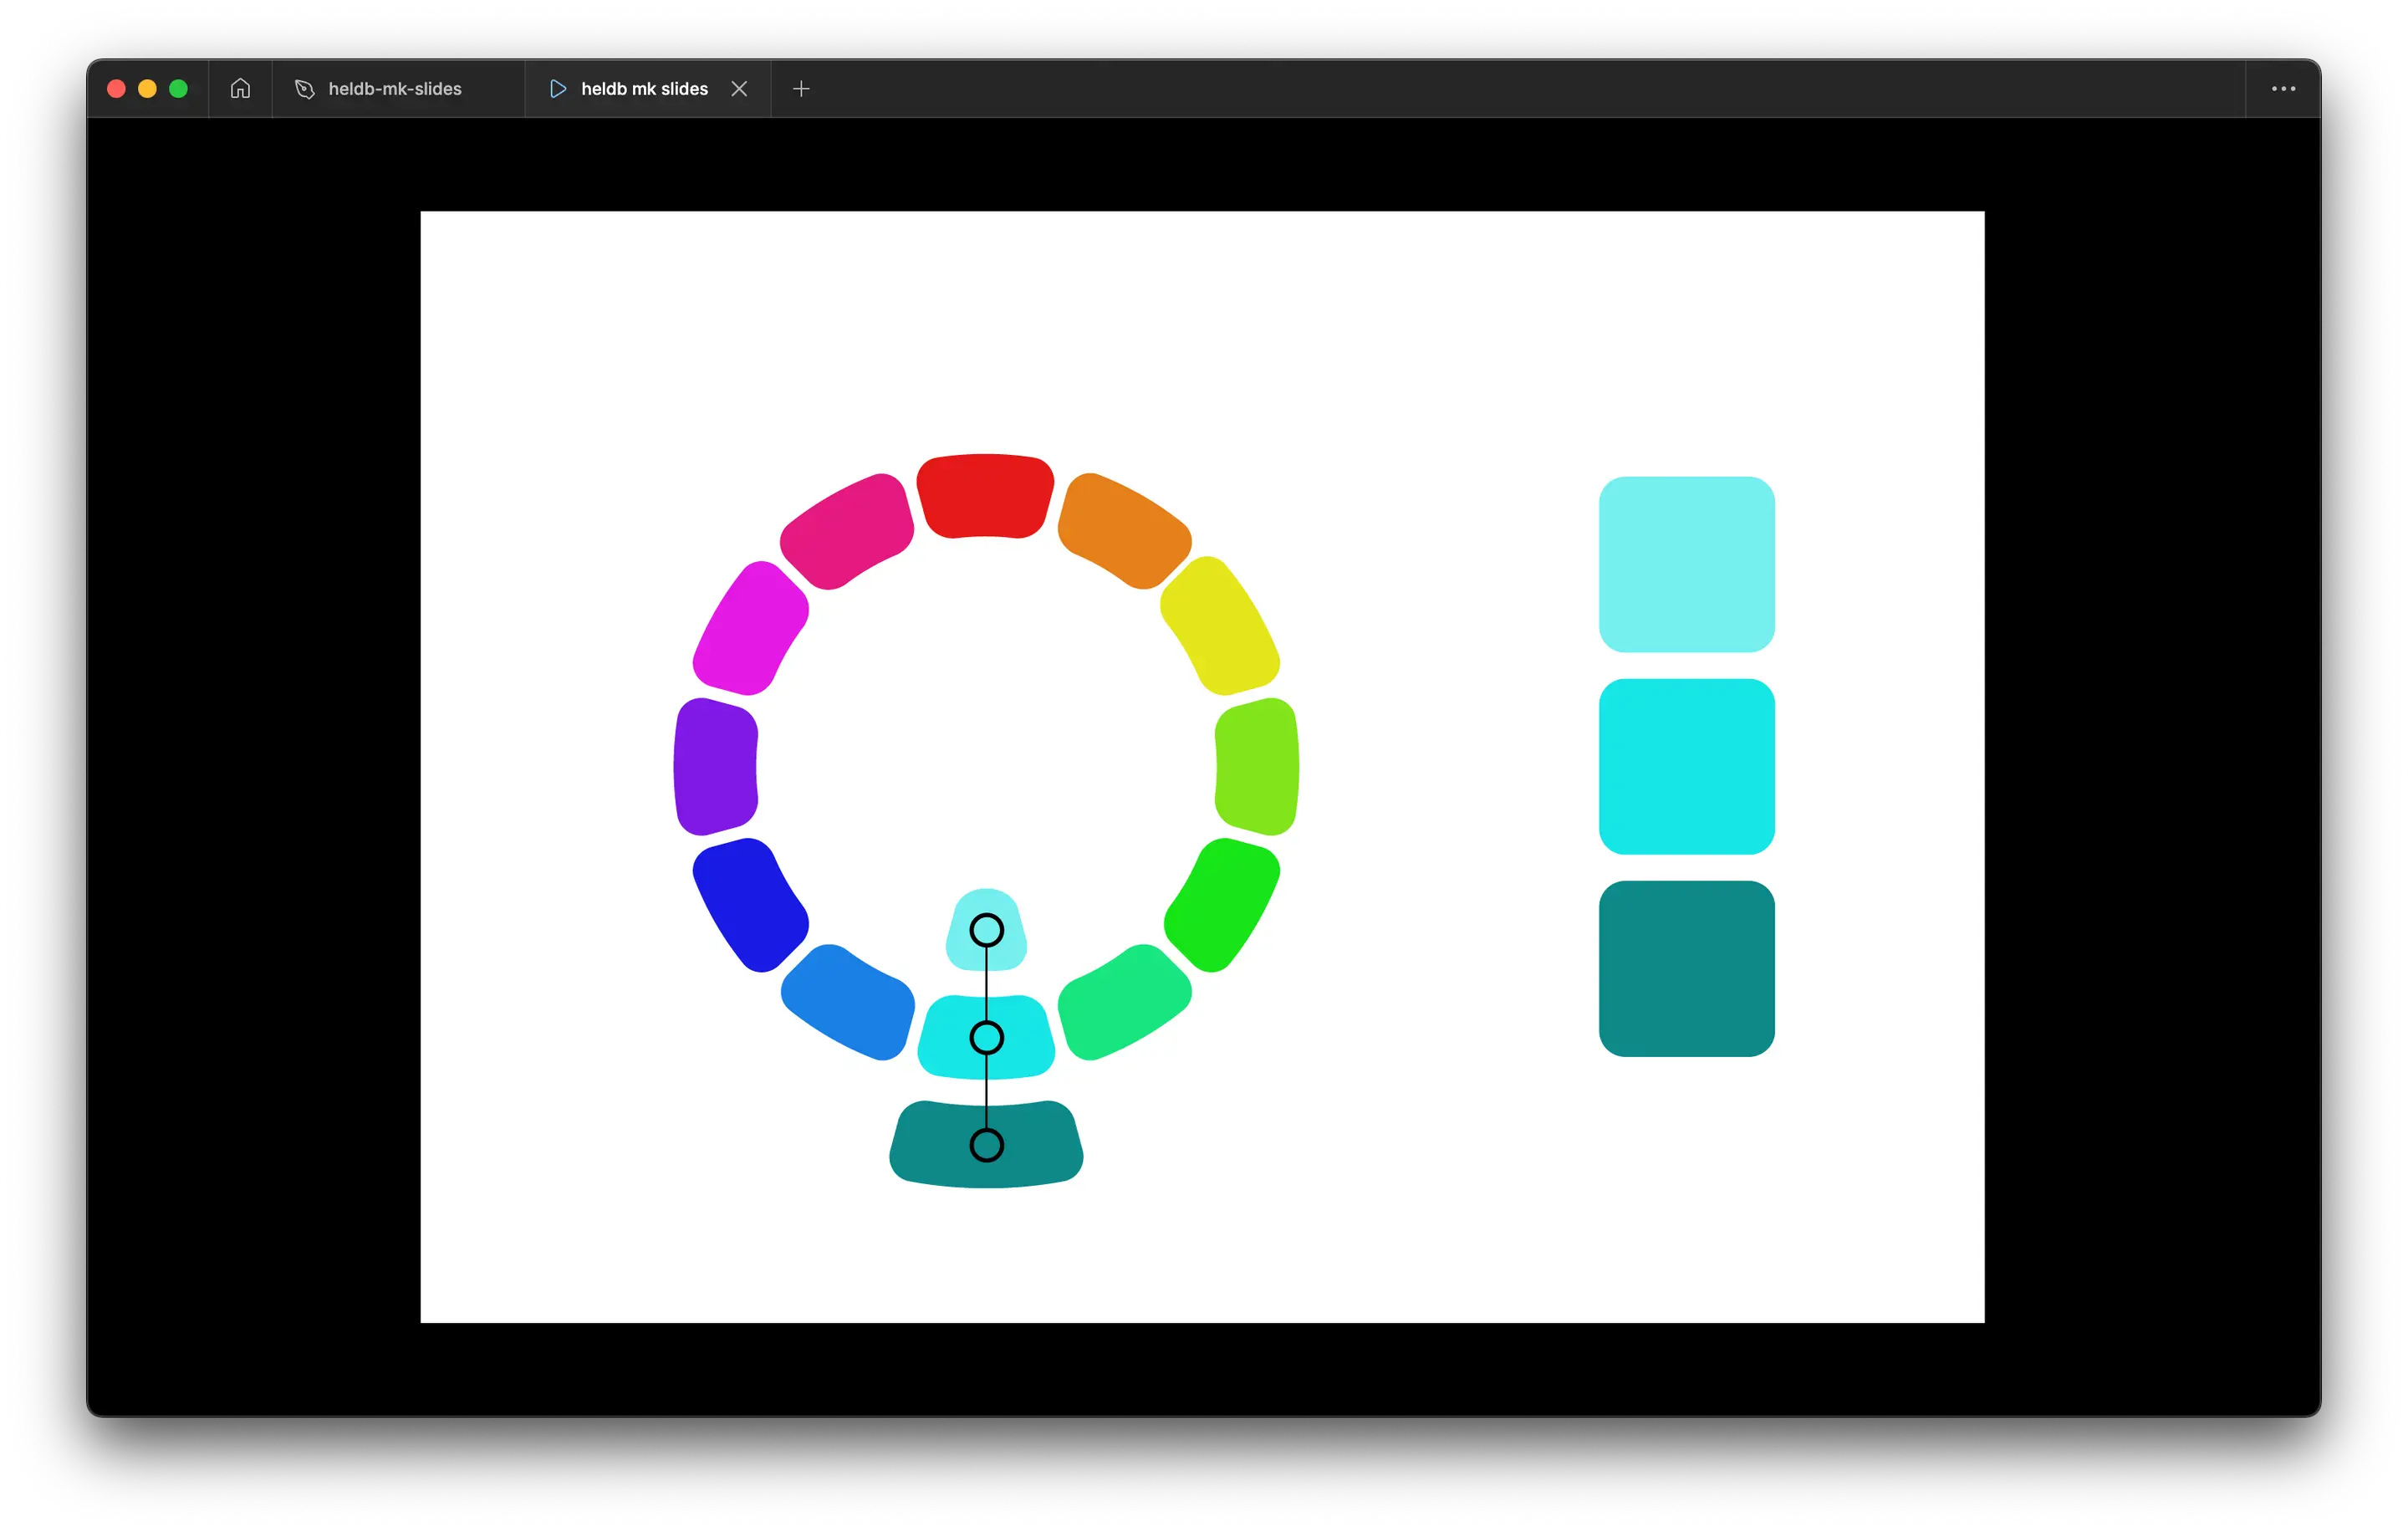Image resolution: width=2408 pixels, height=1532 pixels.
Task: Select the red segment of color wheel
Action: 985,496
